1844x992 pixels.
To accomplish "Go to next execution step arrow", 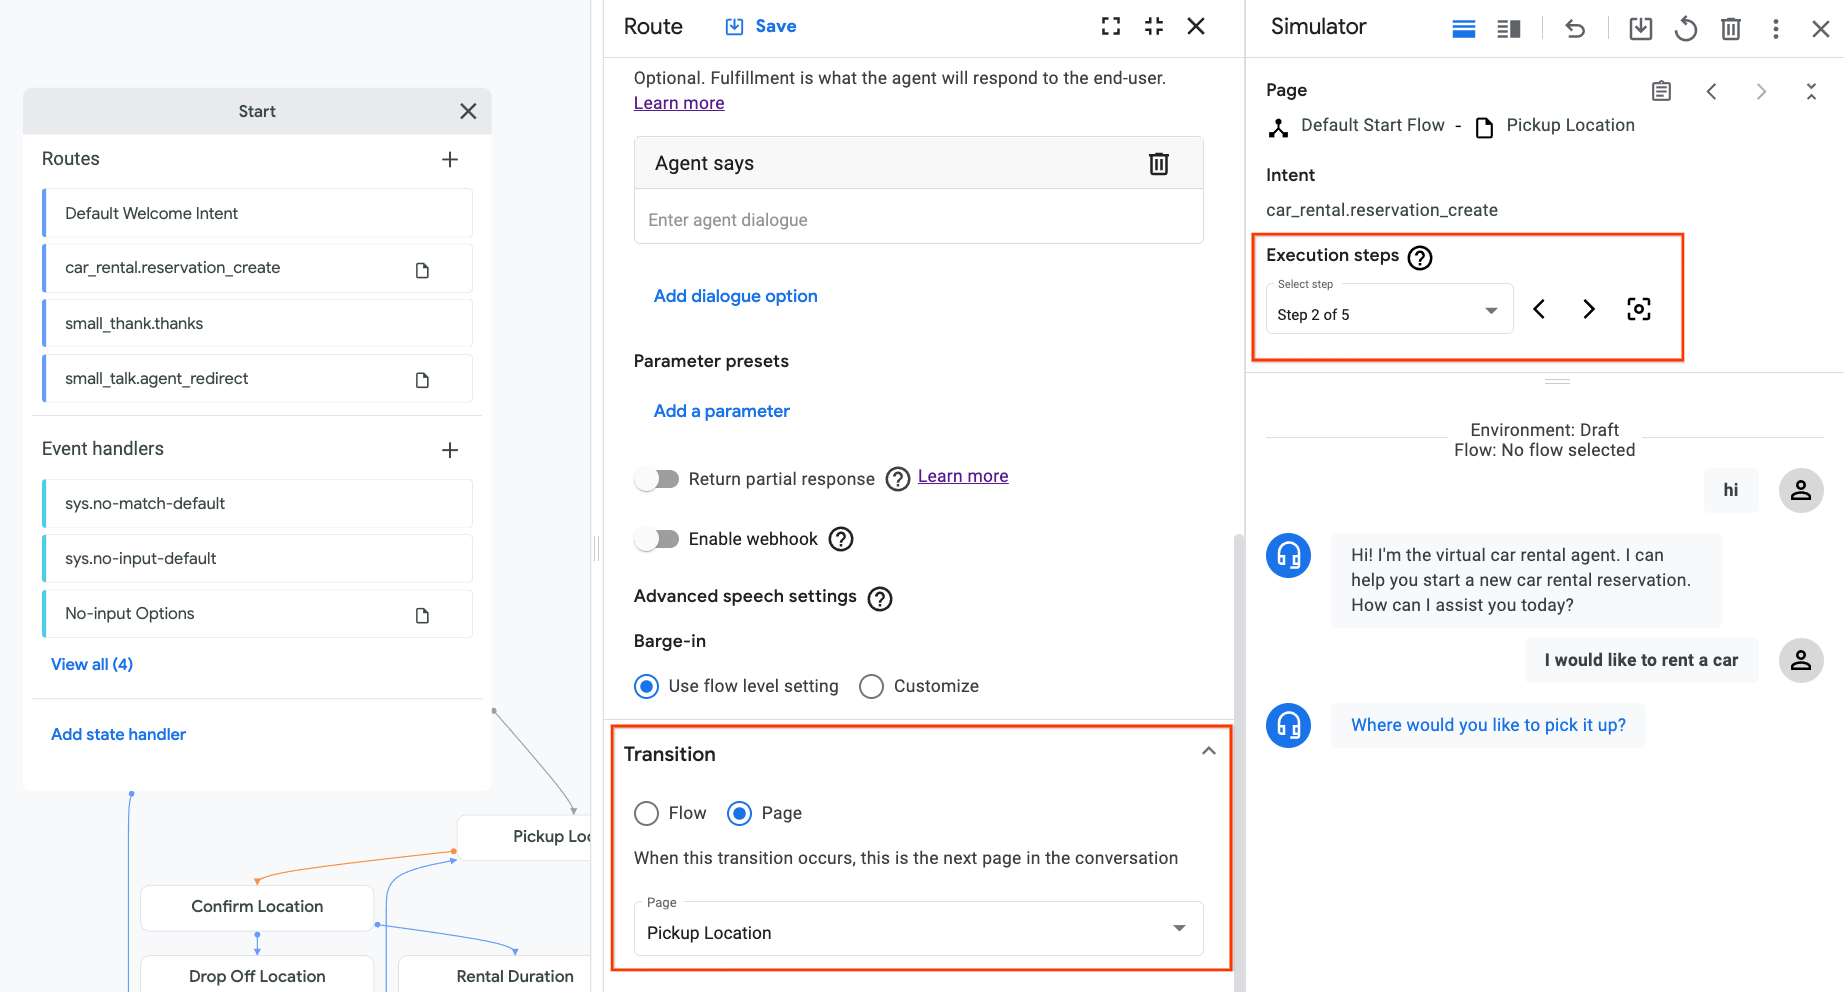I will [x=1588, y=309].
